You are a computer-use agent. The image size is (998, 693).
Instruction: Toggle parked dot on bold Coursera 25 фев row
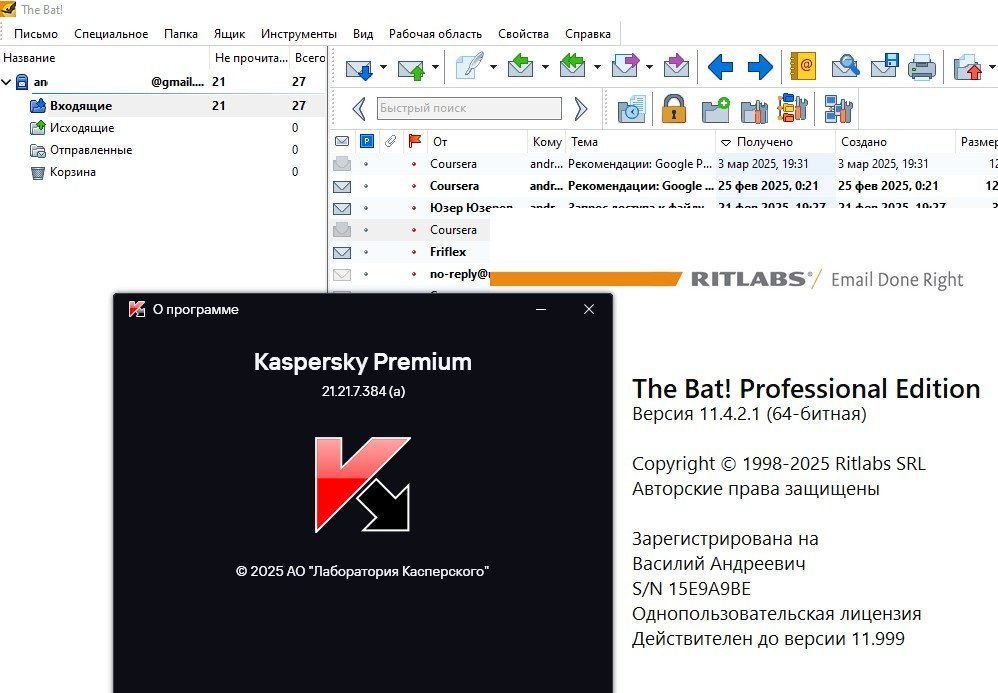(366, 186)
